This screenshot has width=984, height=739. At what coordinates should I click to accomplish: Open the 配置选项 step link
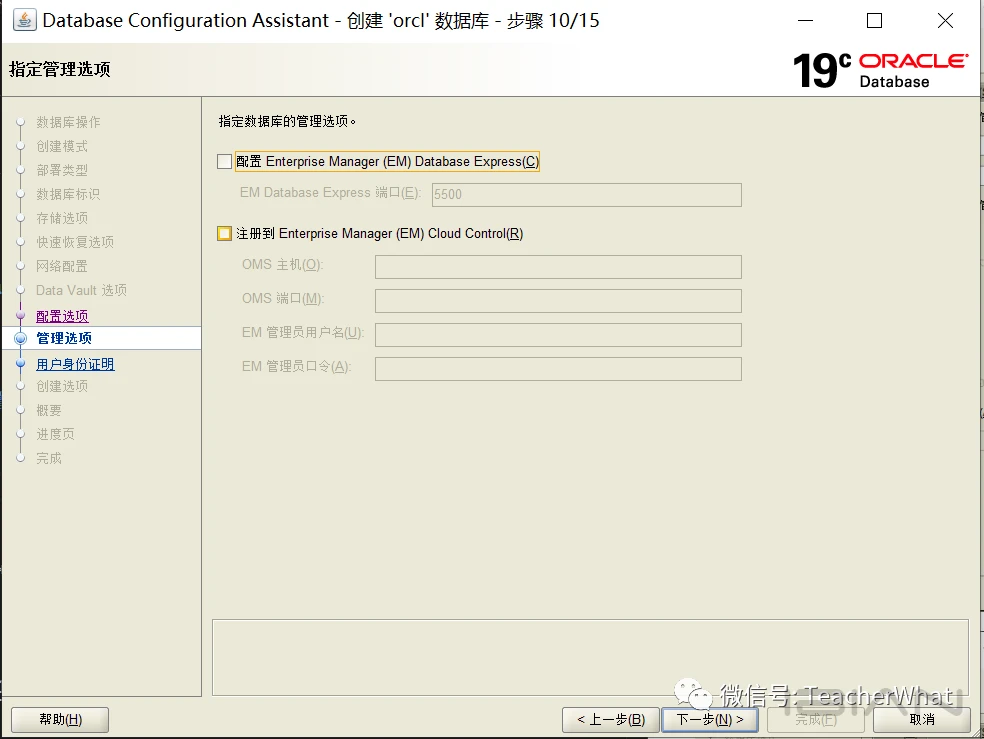point(62,316)
